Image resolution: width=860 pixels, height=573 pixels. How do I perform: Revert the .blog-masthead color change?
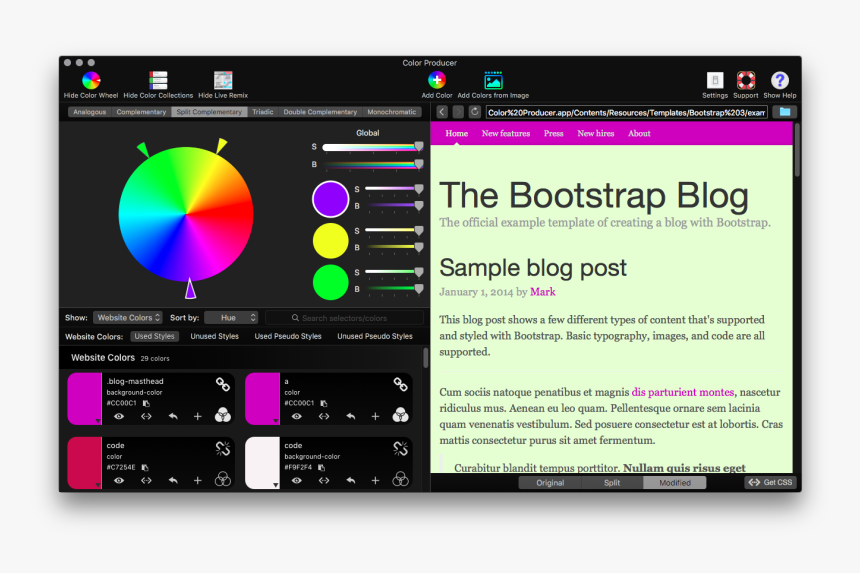pyautogui.click(x=173, y=417)
